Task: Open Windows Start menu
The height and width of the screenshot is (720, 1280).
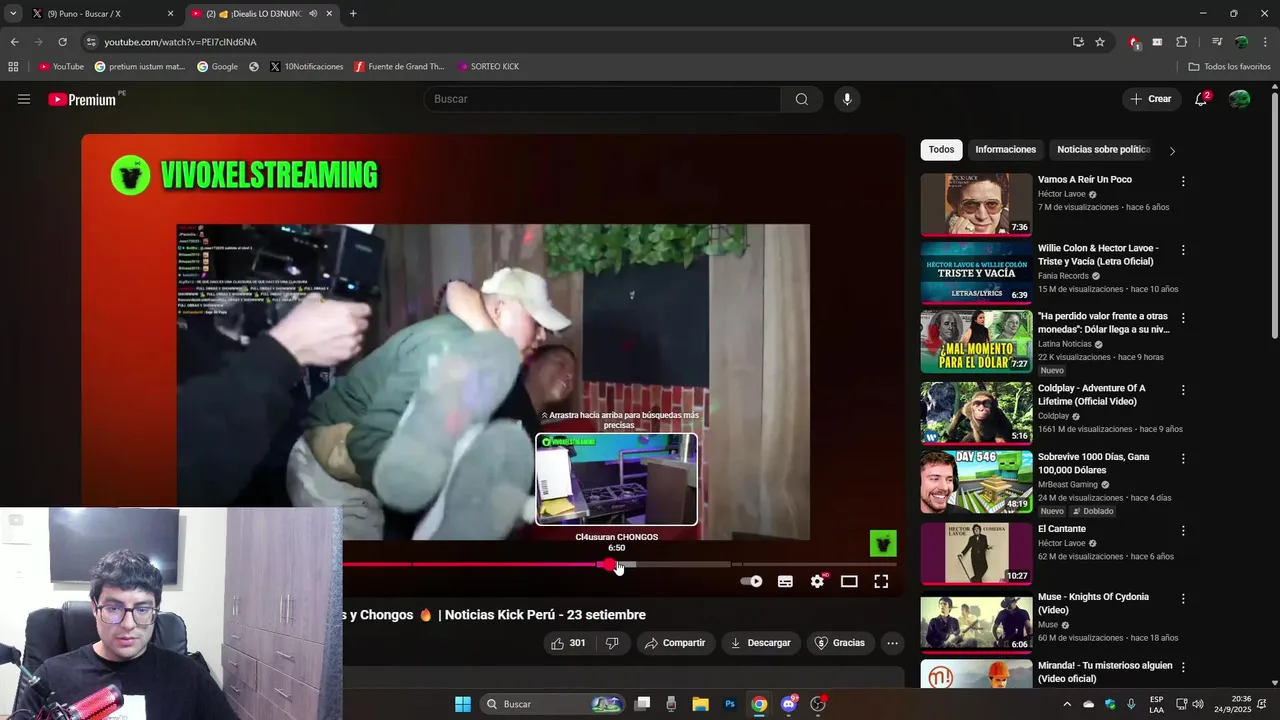Action: tap(463, 704)
